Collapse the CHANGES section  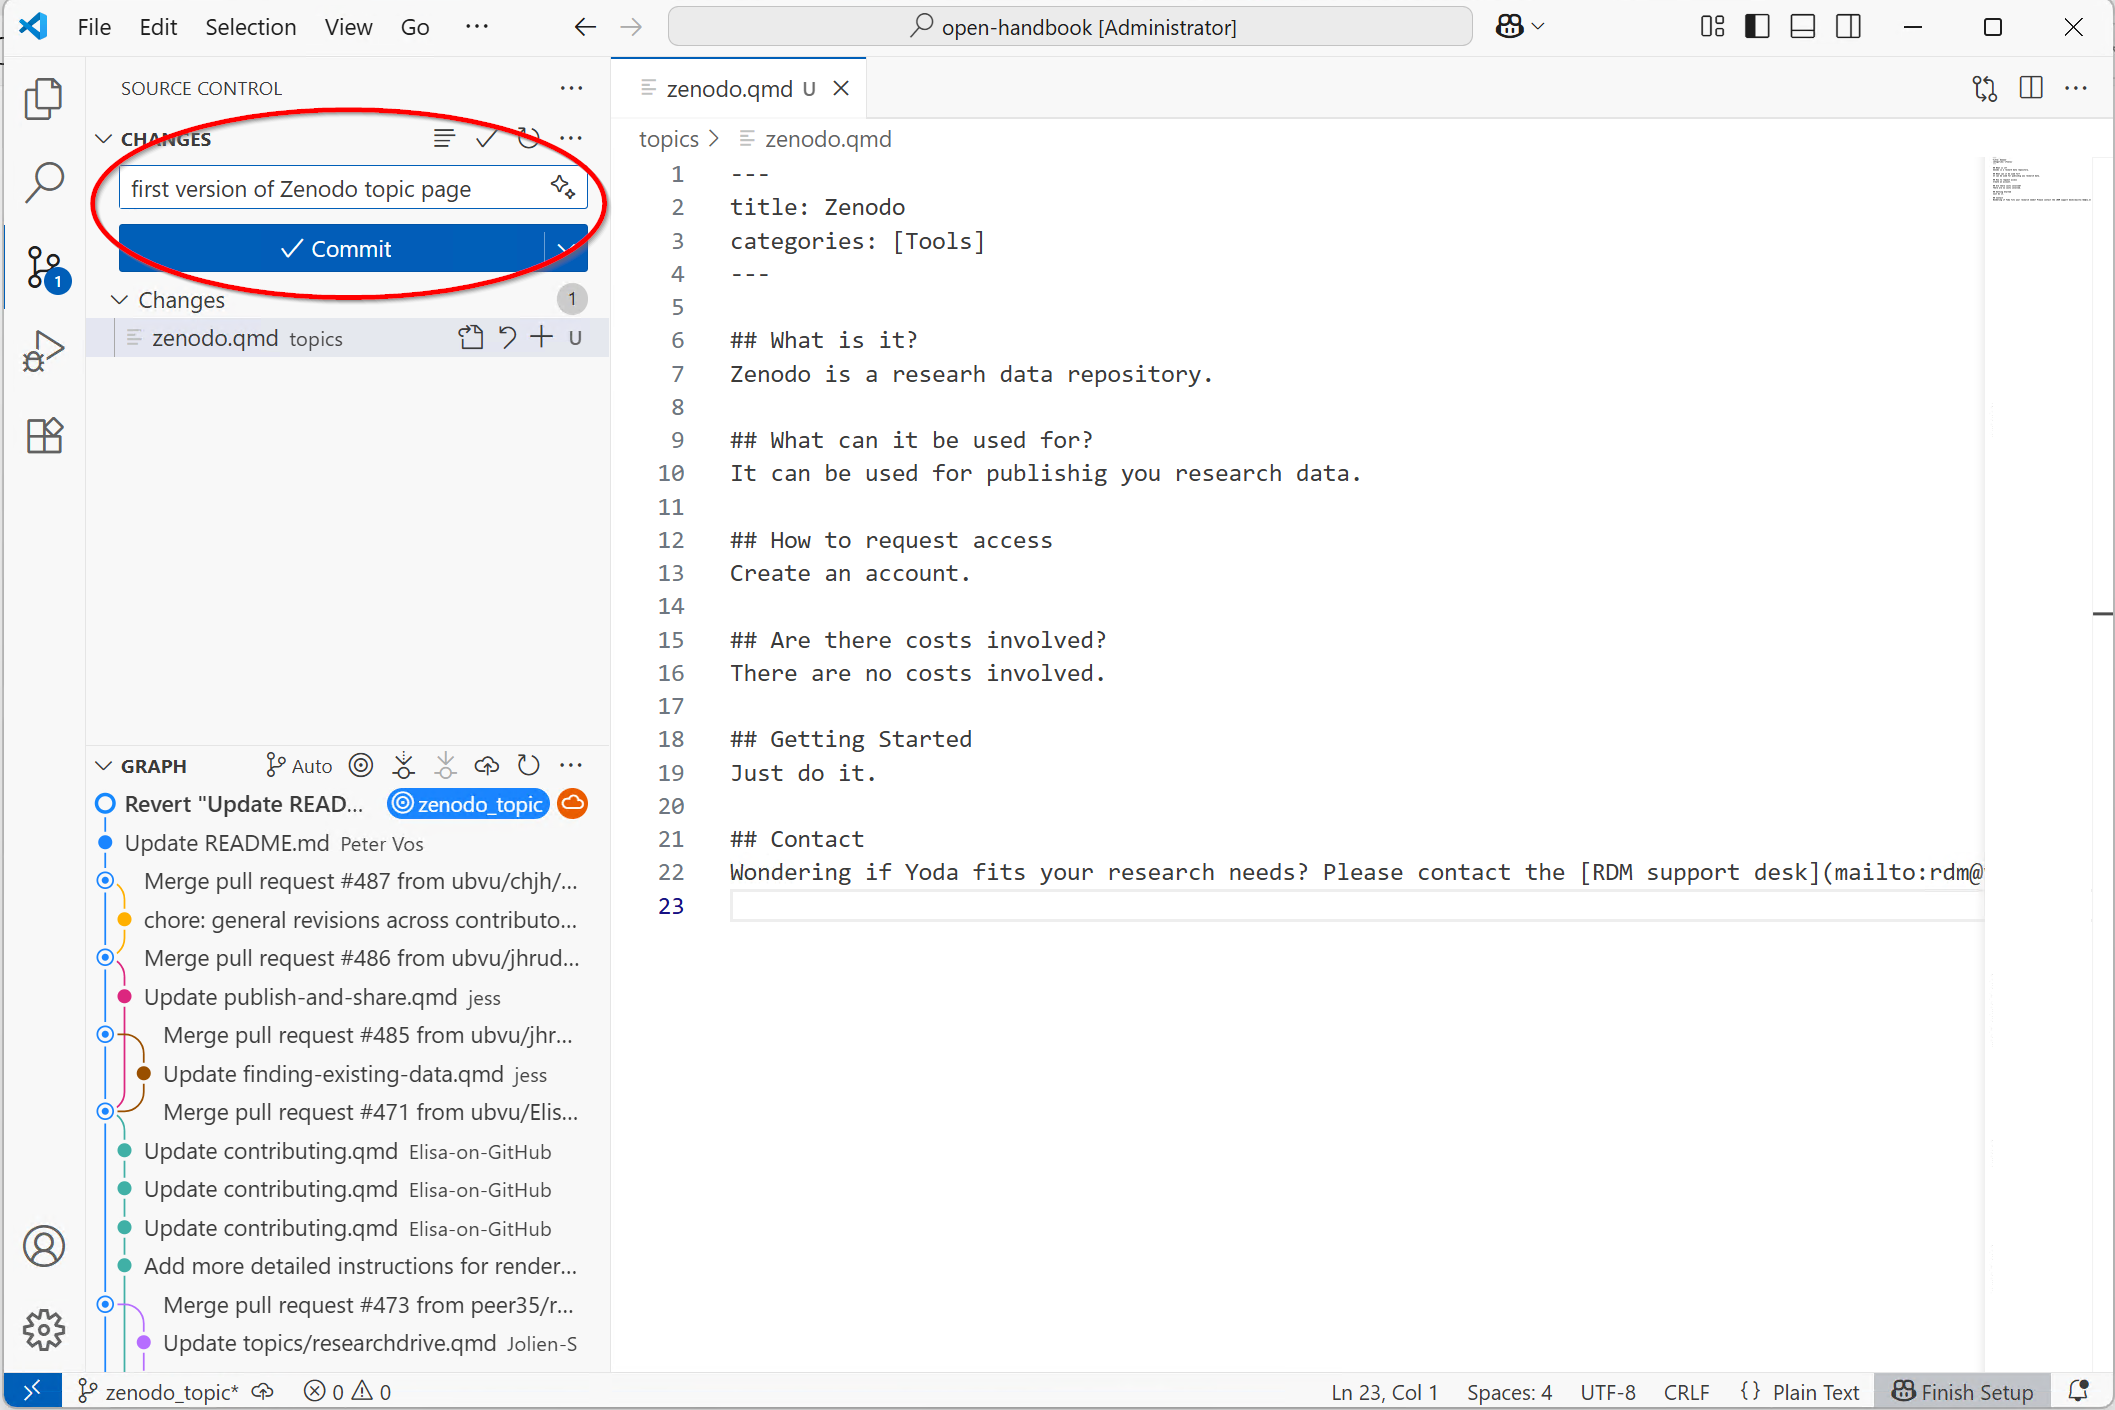point(103,138)
